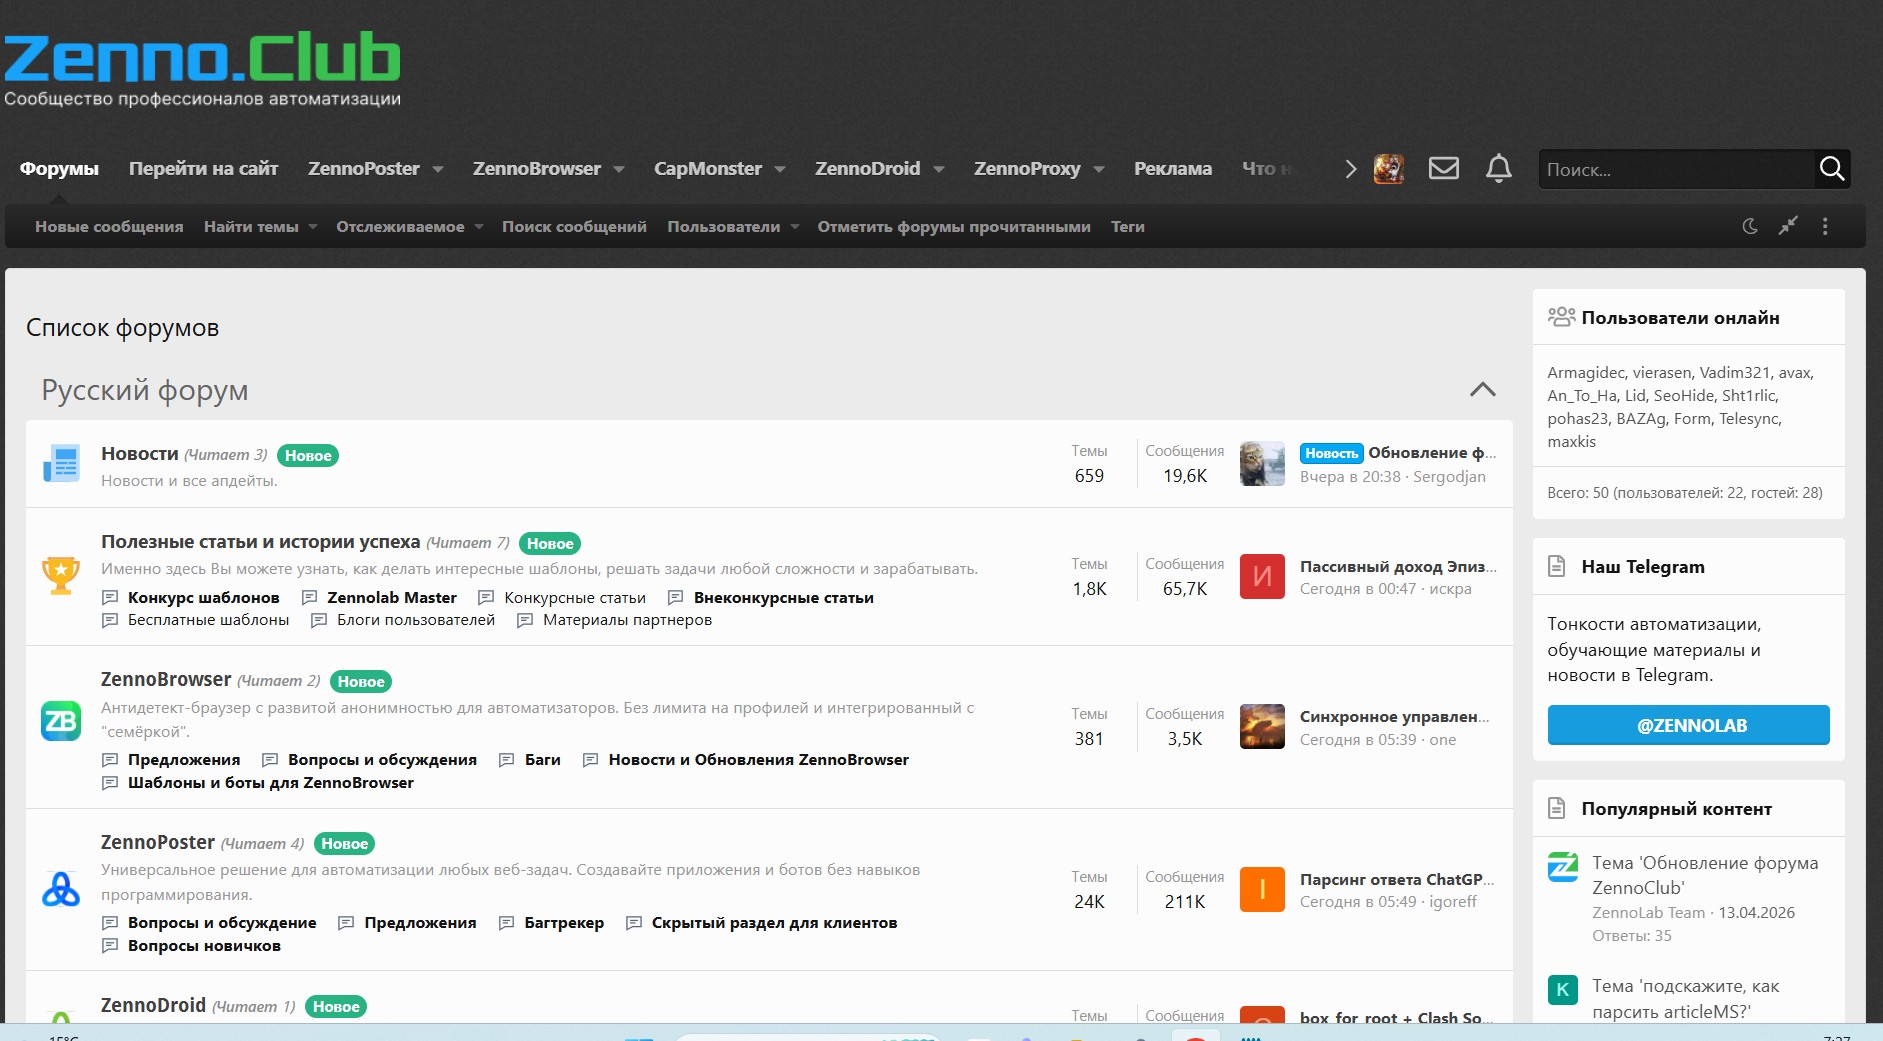
Task: Open the Бесплатные шаблоны subforum
Action: click(x=208, y=620)
